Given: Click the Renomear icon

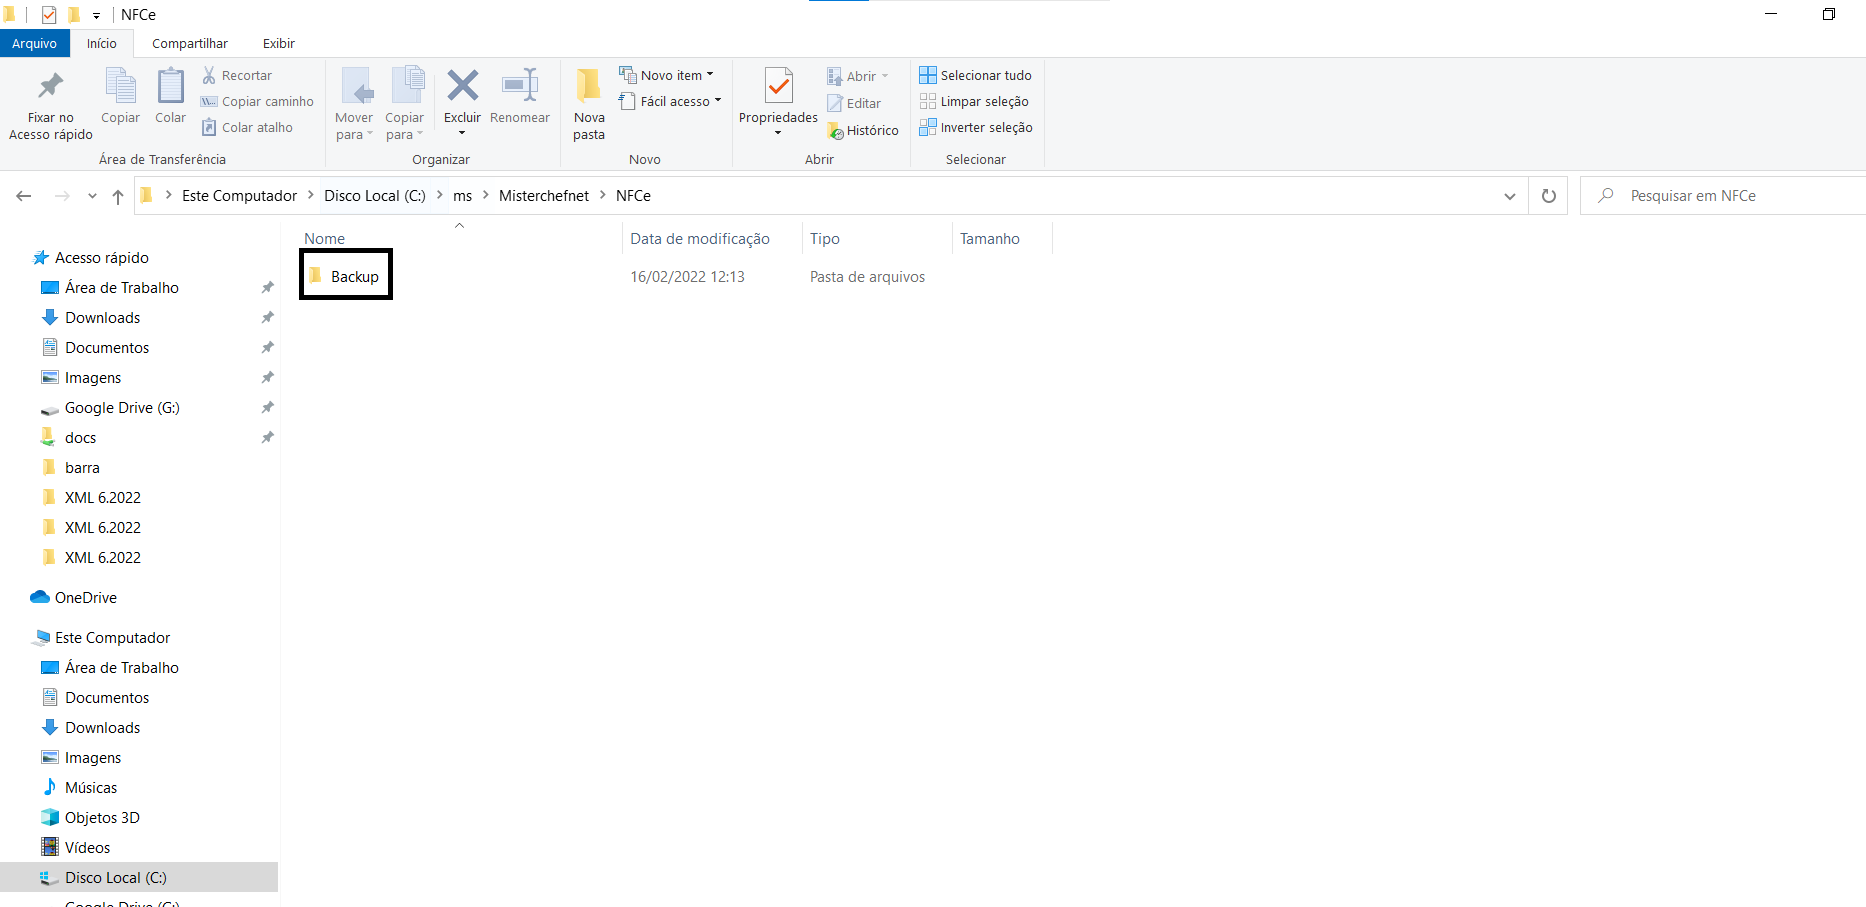Looking at the screenshot, I should (x=520, y=86).
